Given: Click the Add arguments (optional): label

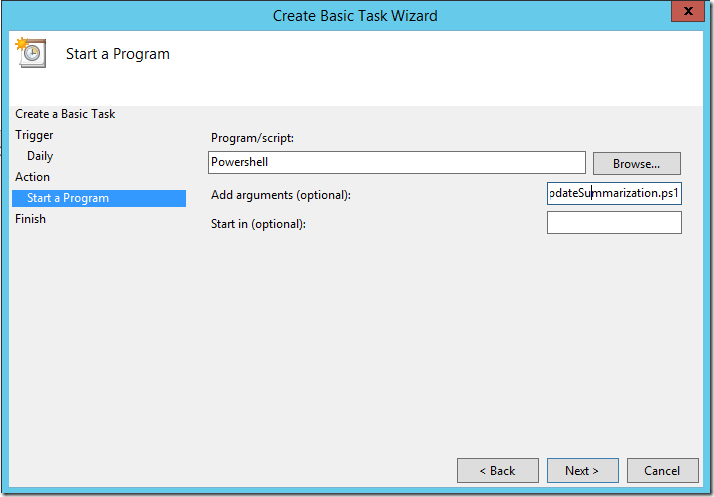Looking at the screenshot, I should point(280,195).
